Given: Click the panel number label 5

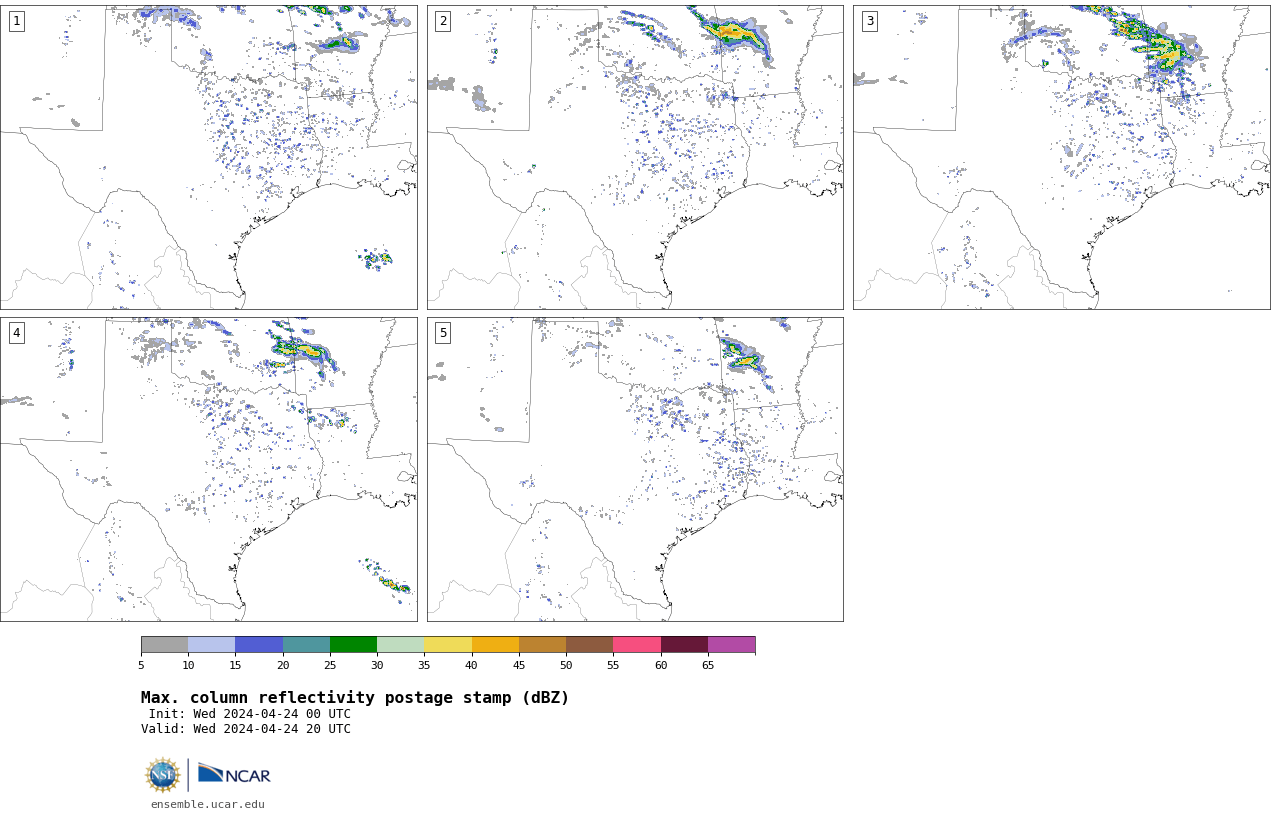Looking at the screenshot, I should [443, 333].
